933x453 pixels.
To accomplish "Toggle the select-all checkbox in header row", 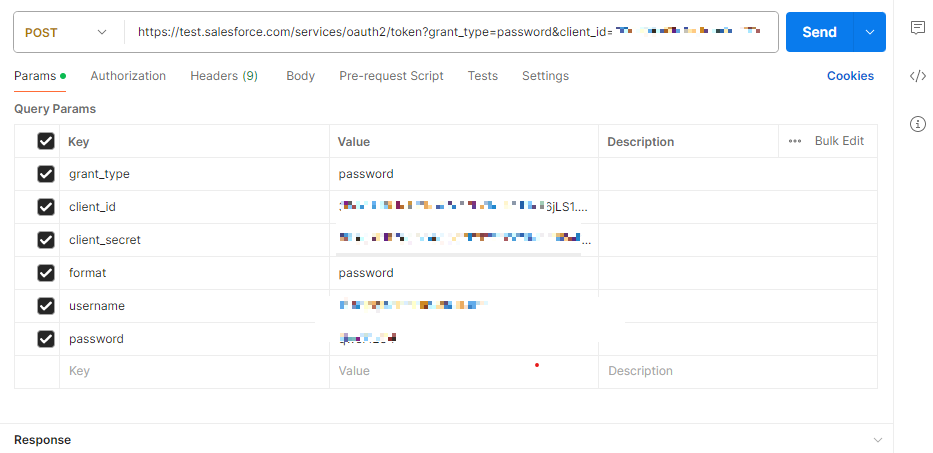I will coord(46,141).
